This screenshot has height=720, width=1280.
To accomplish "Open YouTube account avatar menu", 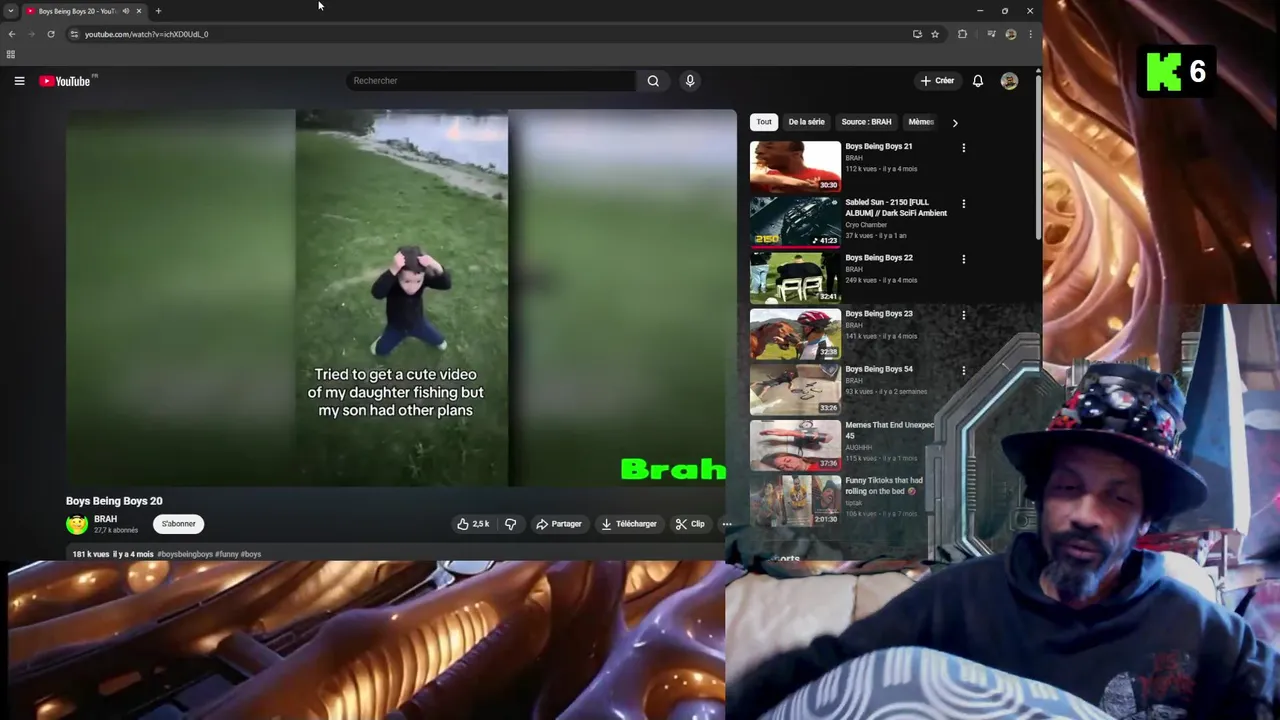I will point(1009,81).
